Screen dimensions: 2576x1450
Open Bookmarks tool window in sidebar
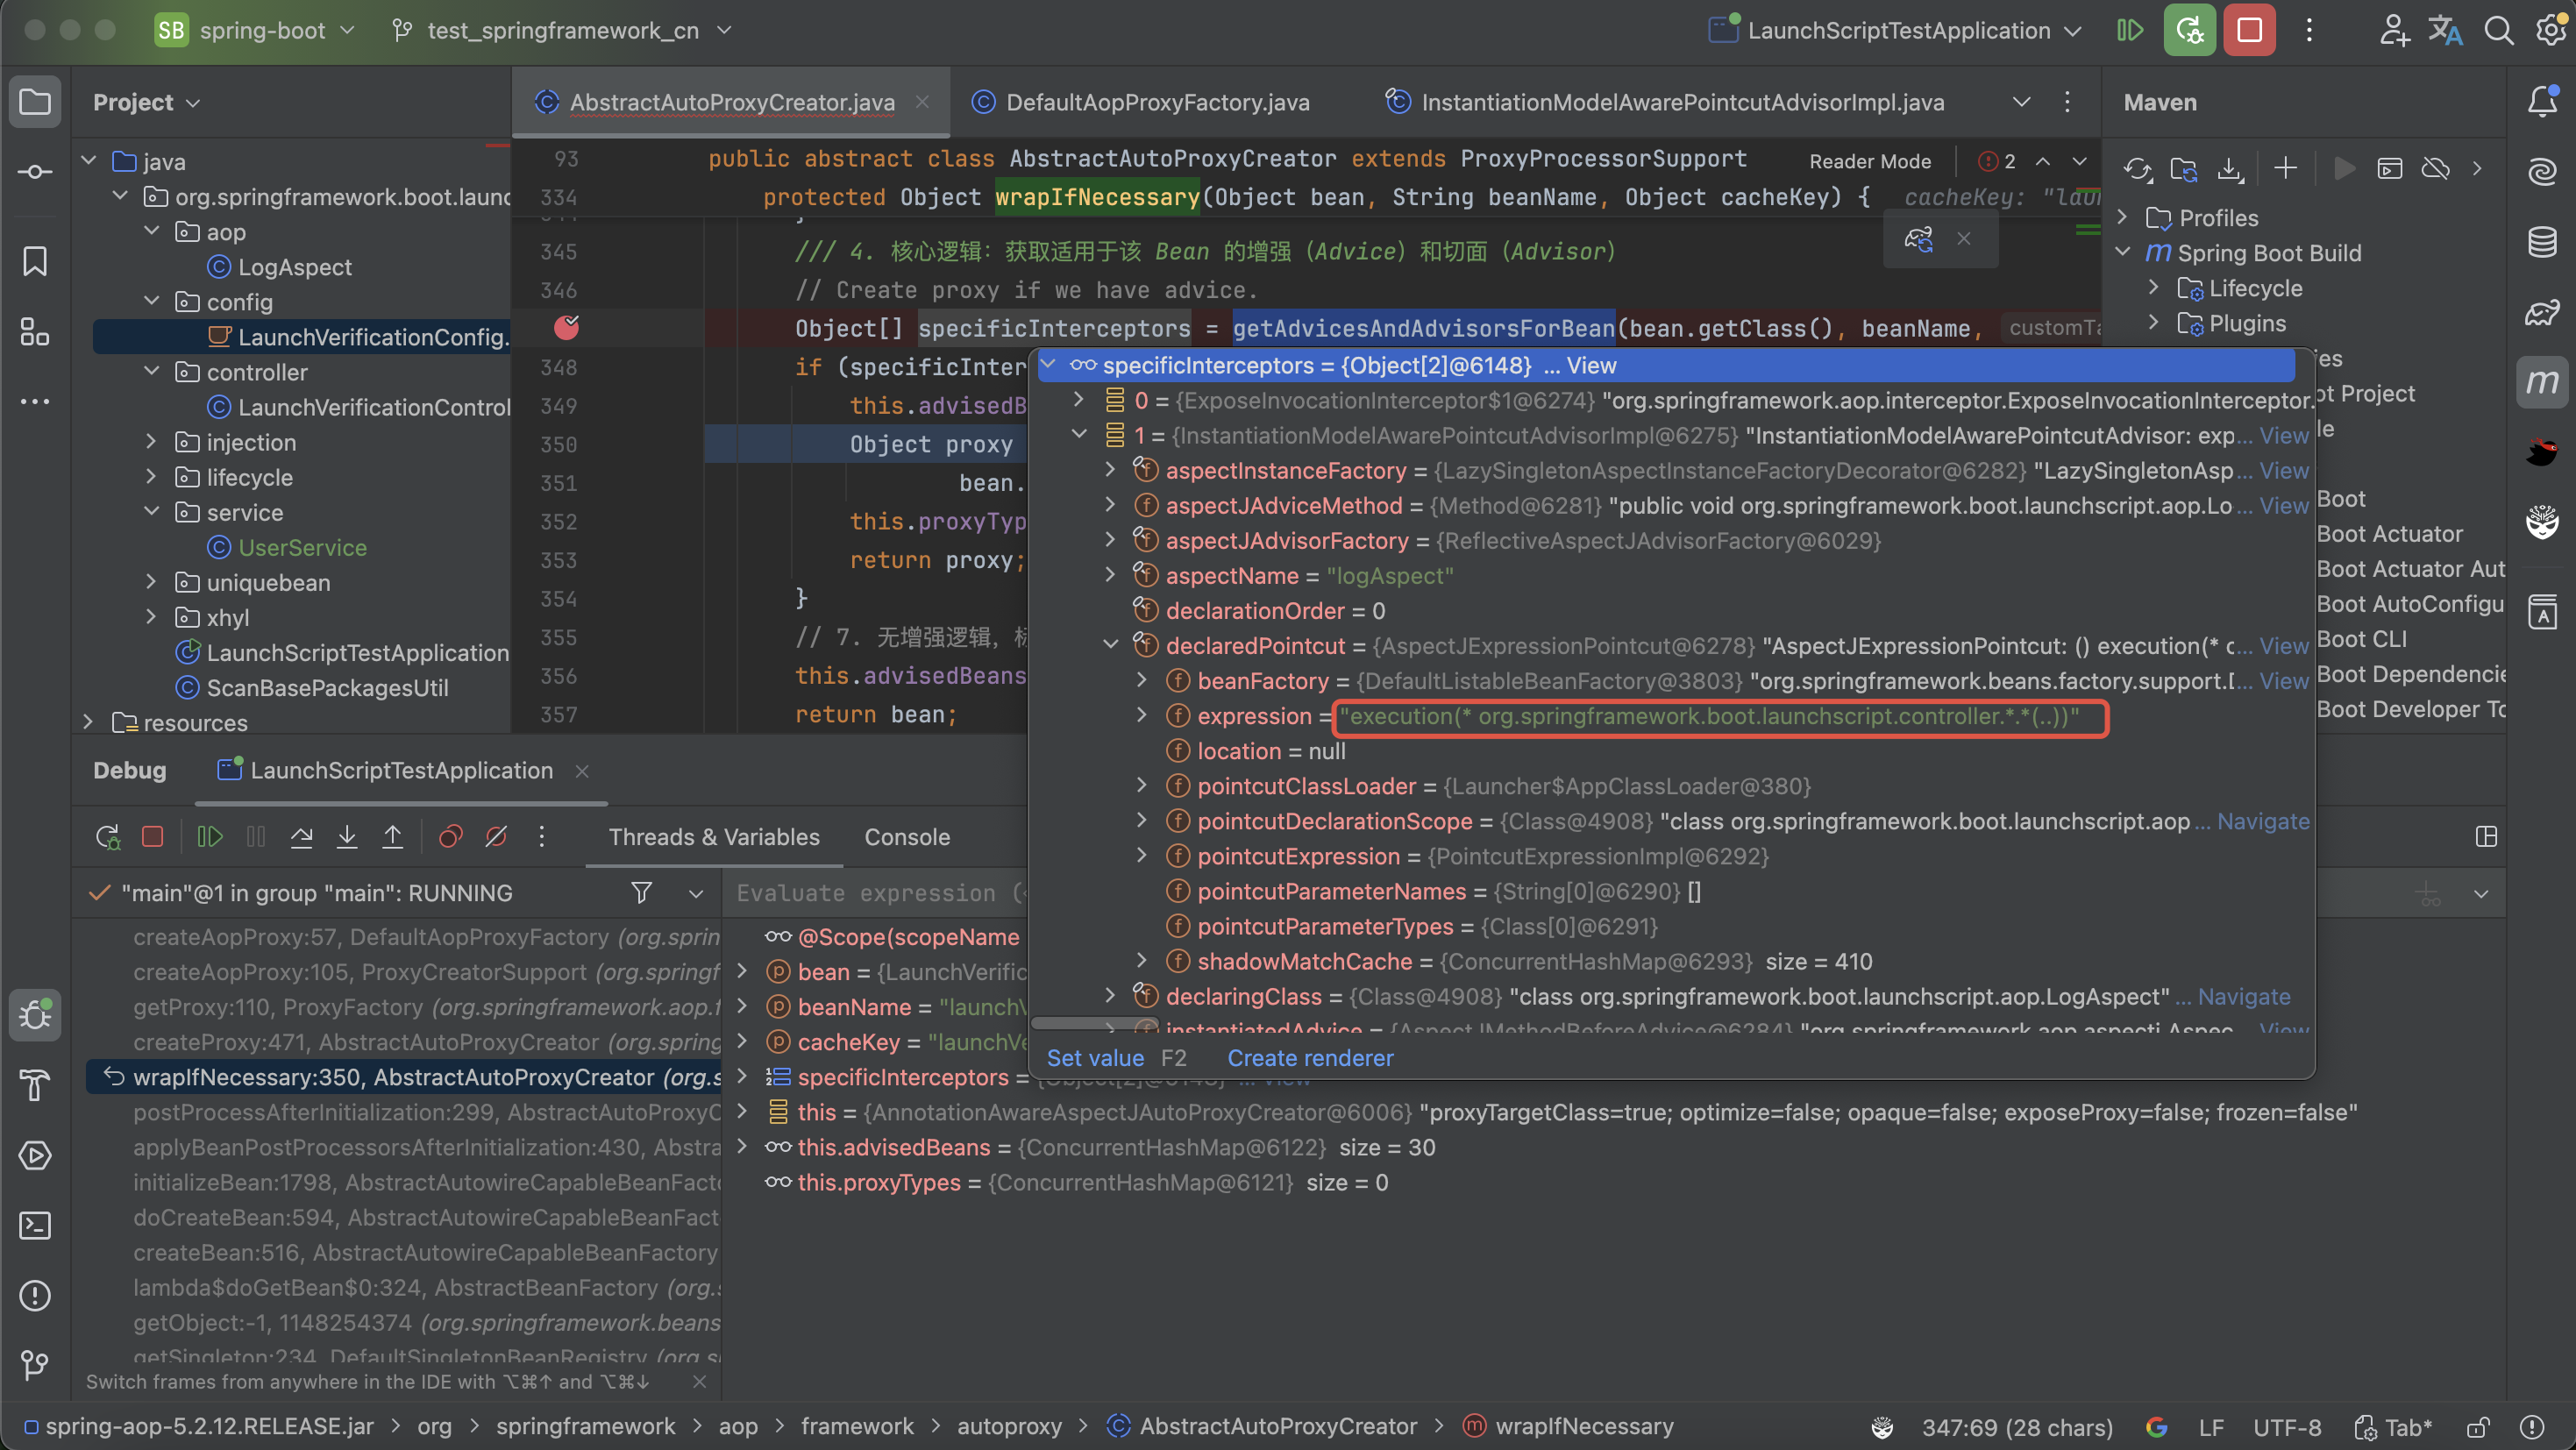pos(35,262)
